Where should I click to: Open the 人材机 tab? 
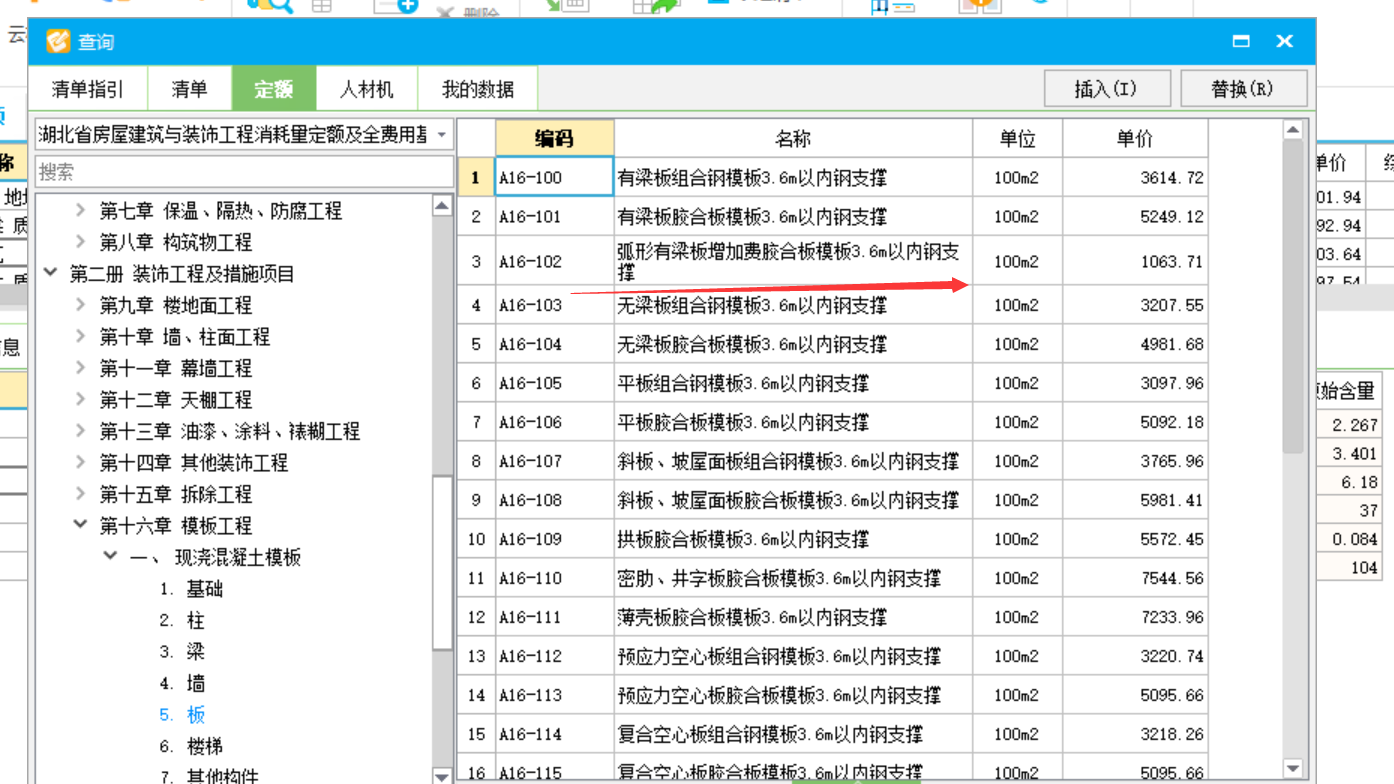pos(367,89)
